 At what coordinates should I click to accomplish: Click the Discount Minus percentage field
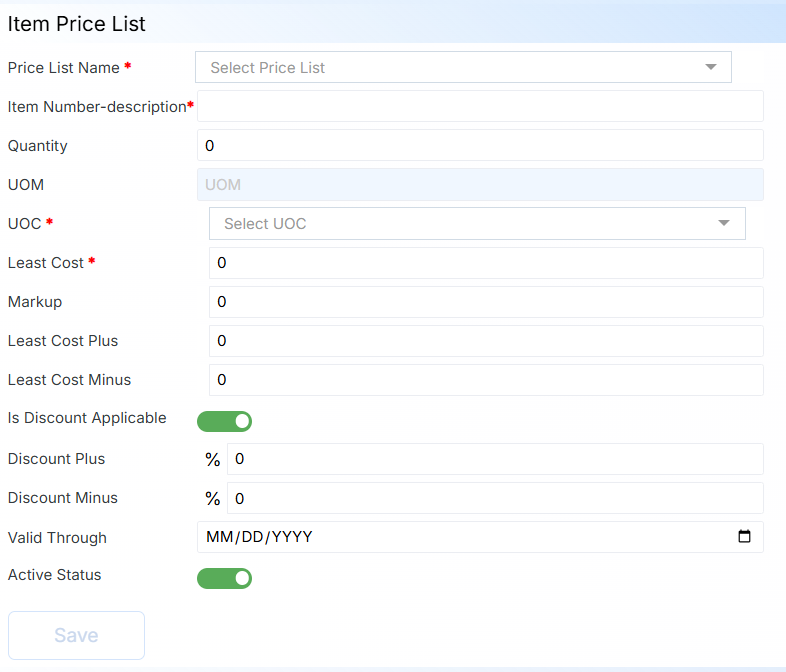[x=495, y=498]
